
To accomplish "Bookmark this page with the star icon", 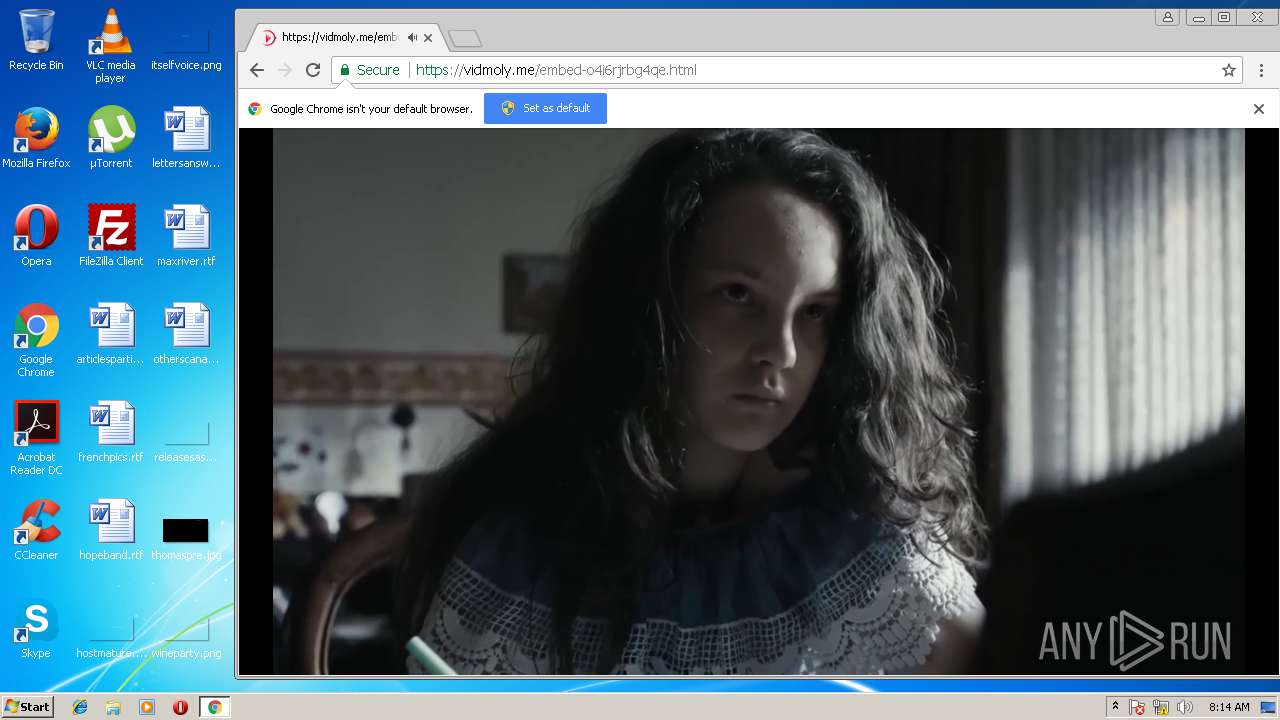I will 1229,70.
